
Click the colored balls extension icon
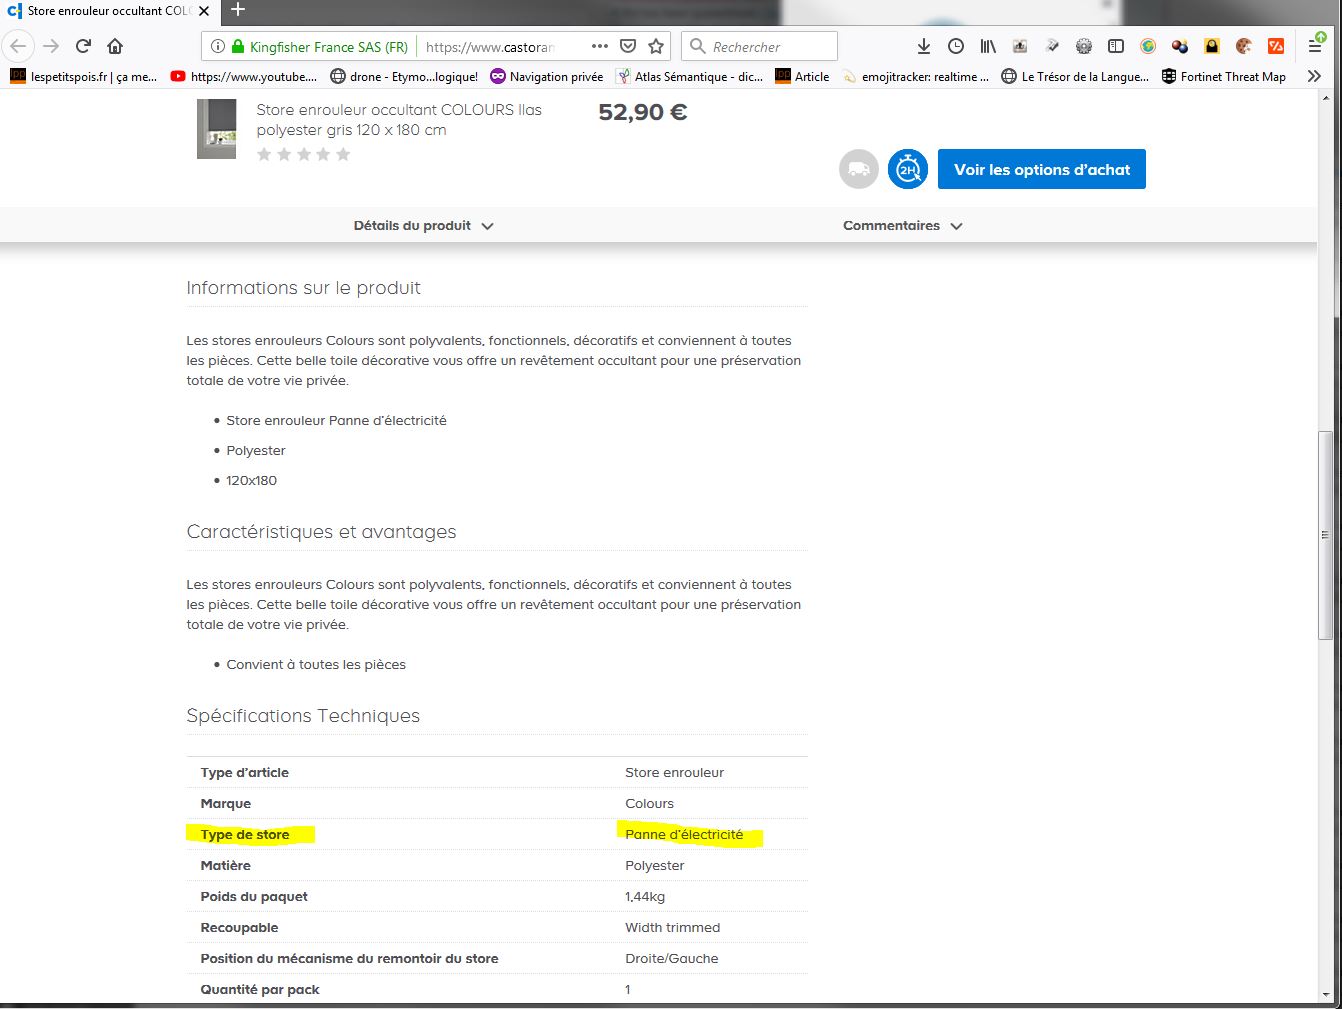[x=1180, y=46]
